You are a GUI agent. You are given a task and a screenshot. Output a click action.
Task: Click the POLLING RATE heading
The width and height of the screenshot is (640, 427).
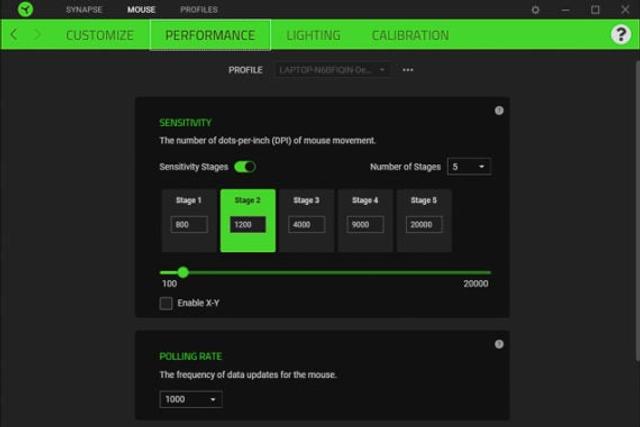pyautogui.click(x=191, y=356)
